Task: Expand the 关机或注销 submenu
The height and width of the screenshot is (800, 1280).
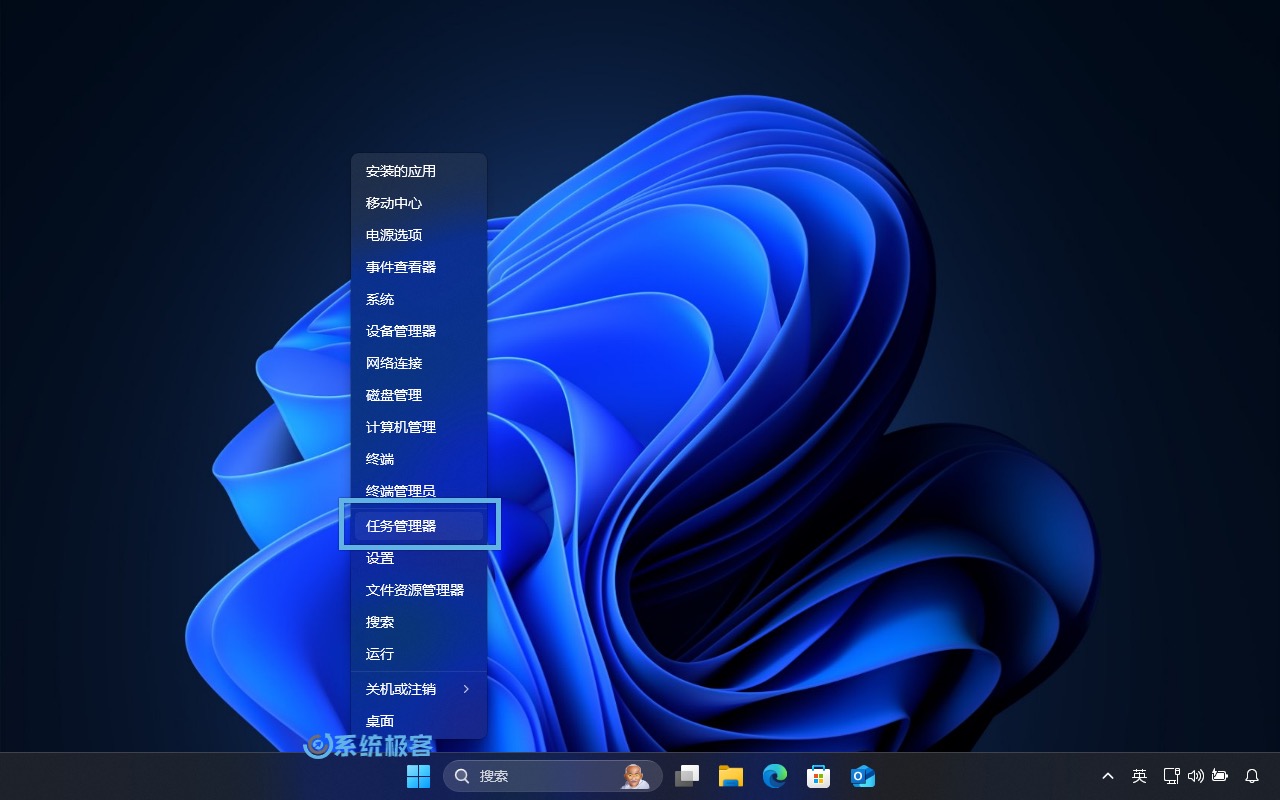Action: [418, 689]
